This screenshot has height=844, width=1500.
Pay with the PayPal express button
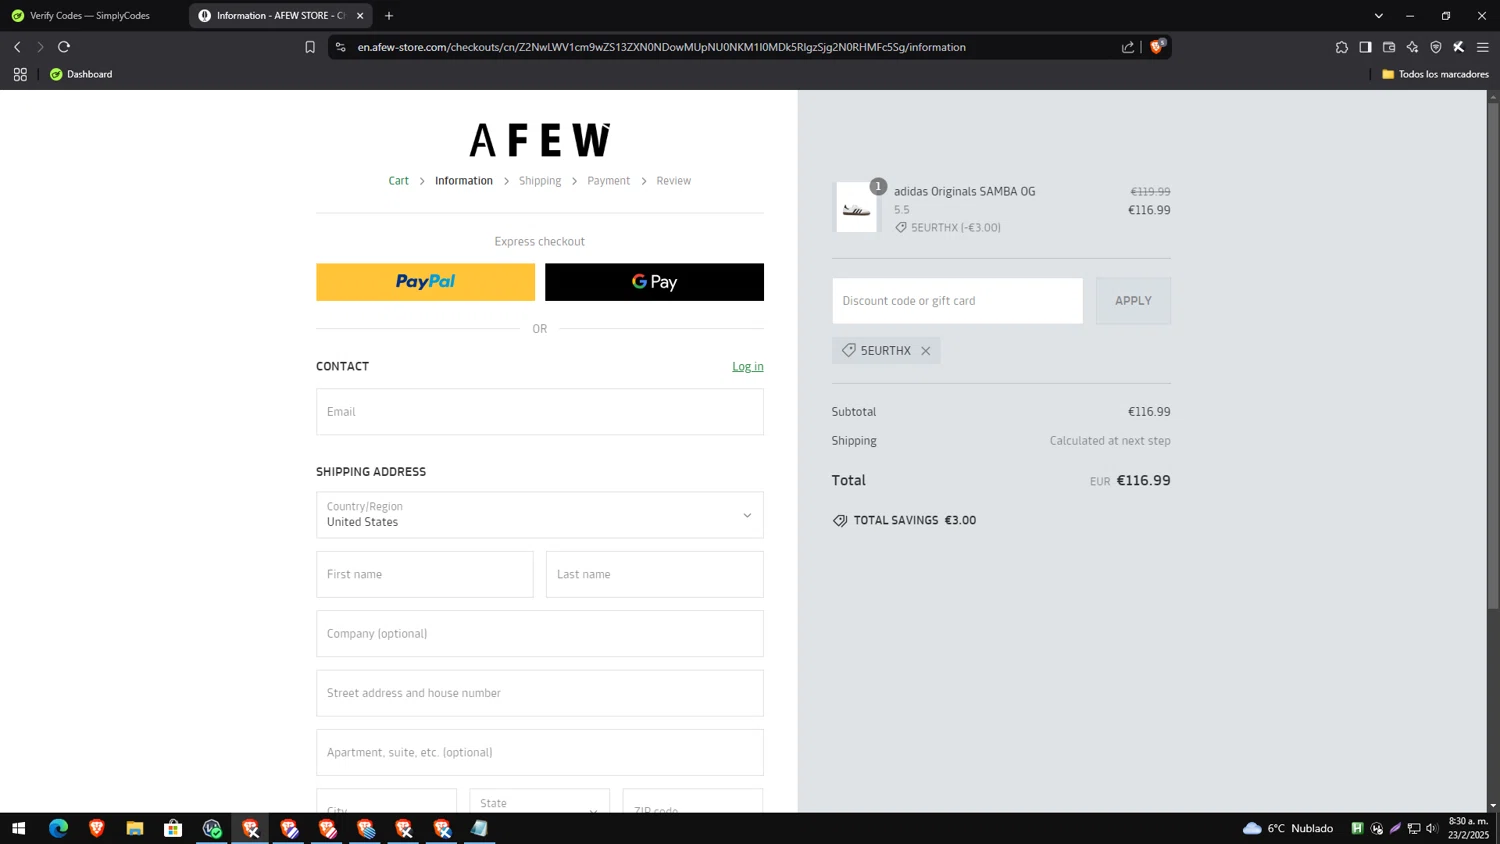coord(425,282)
